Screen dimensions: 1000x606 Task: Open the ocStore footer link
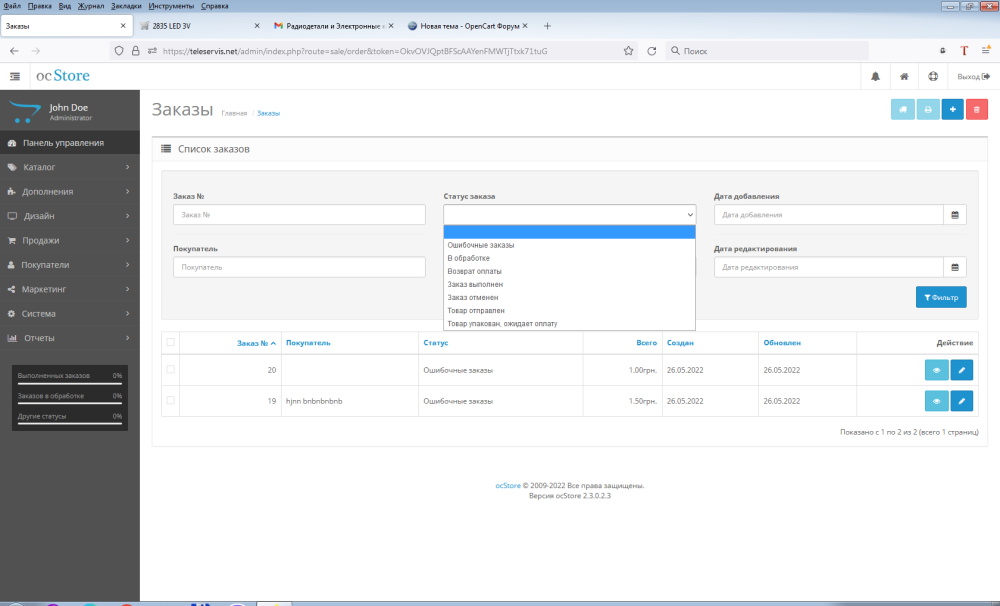pos(508,485)
